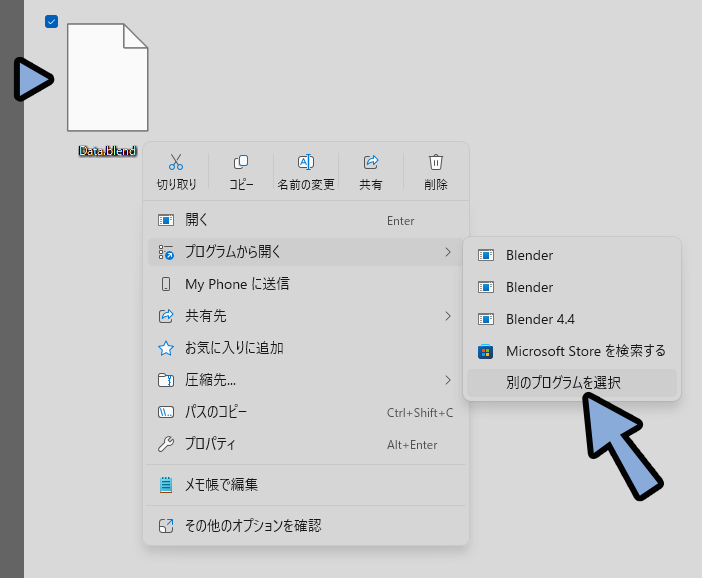Select the Data.blend file thumbnail

[107, 78]
